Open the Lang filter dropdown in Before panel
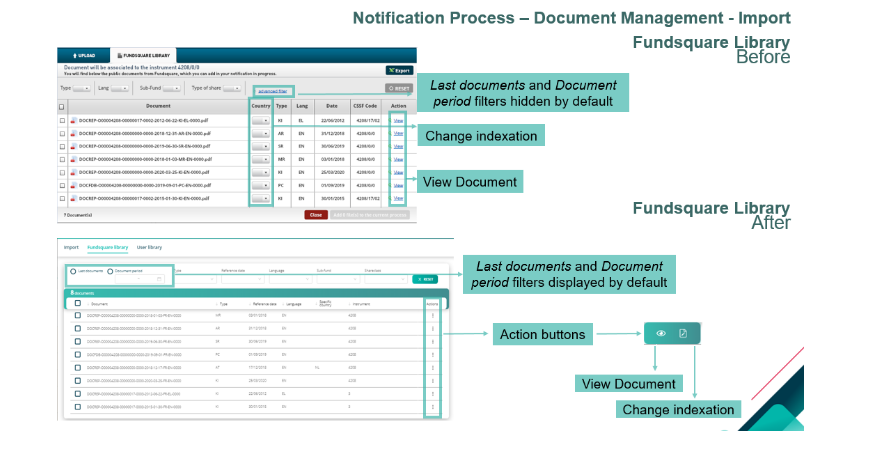881x460 pixels. coord(120,88)
